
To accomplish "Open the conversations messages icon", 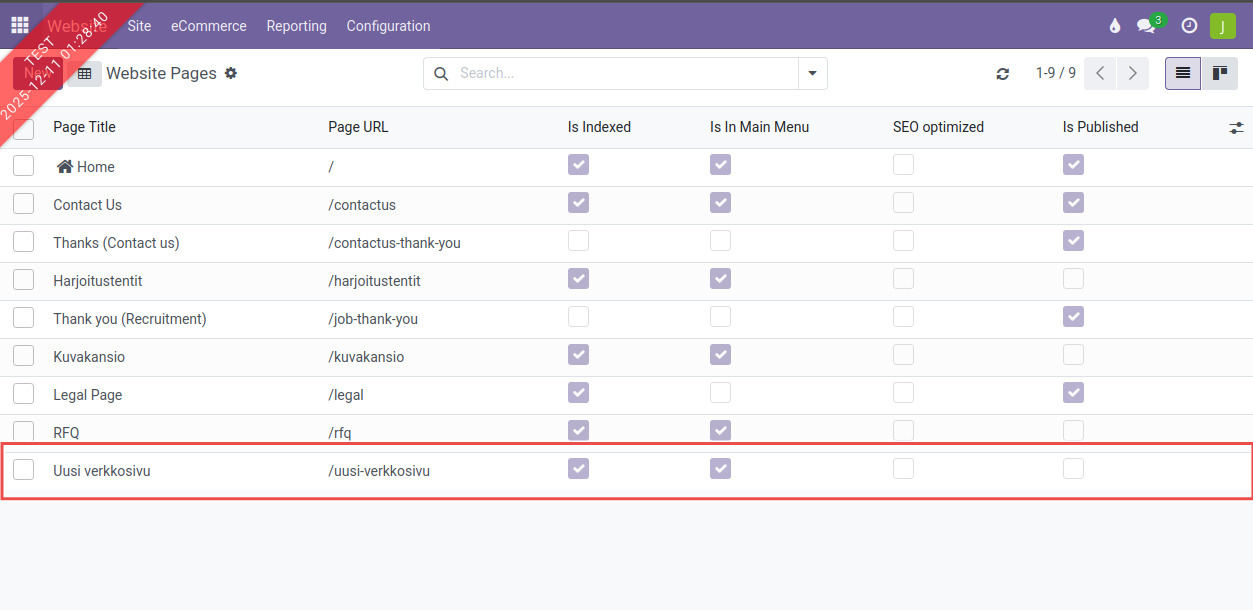I will point(1146,26).
